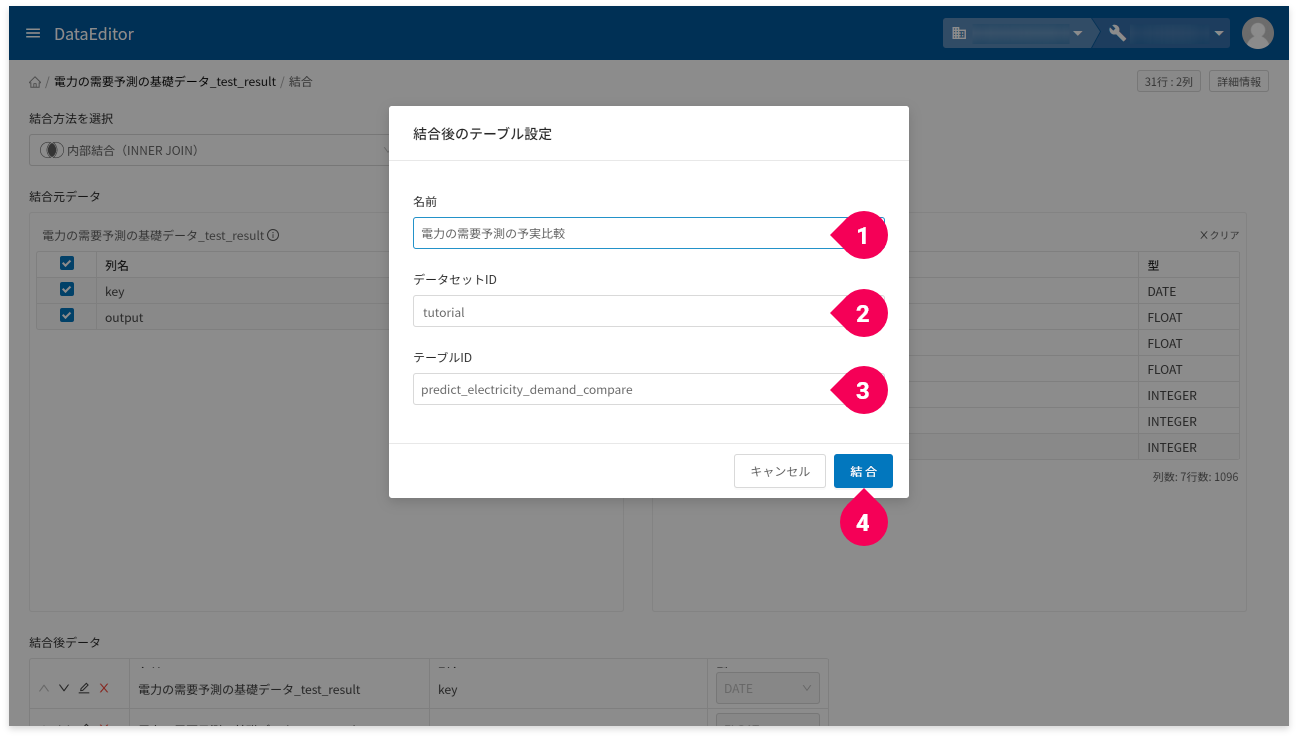Click the テーブルID input field
Screen dimensions: 1298x738
point(648,389)
